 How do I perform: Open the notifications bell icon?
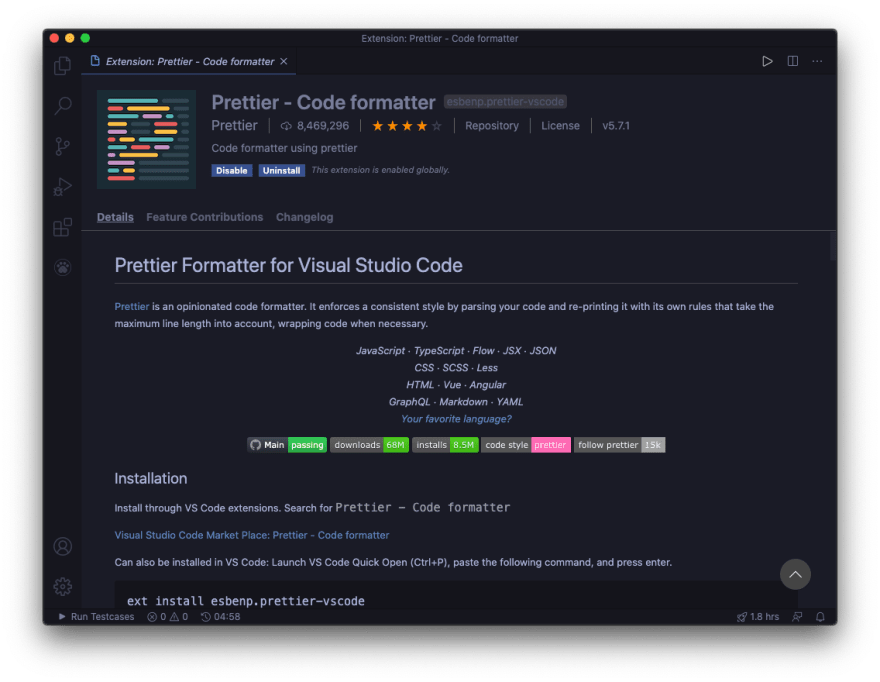pos(820,616)
